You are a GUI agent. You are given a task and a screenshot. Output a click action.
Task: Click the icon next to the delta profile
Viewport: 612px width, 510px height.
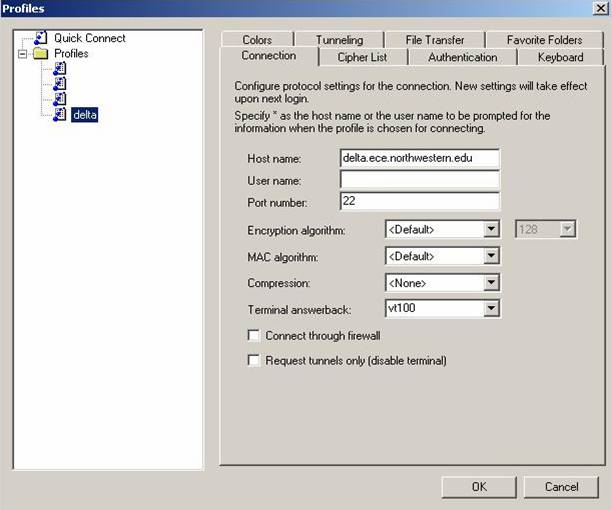point(59,114)
